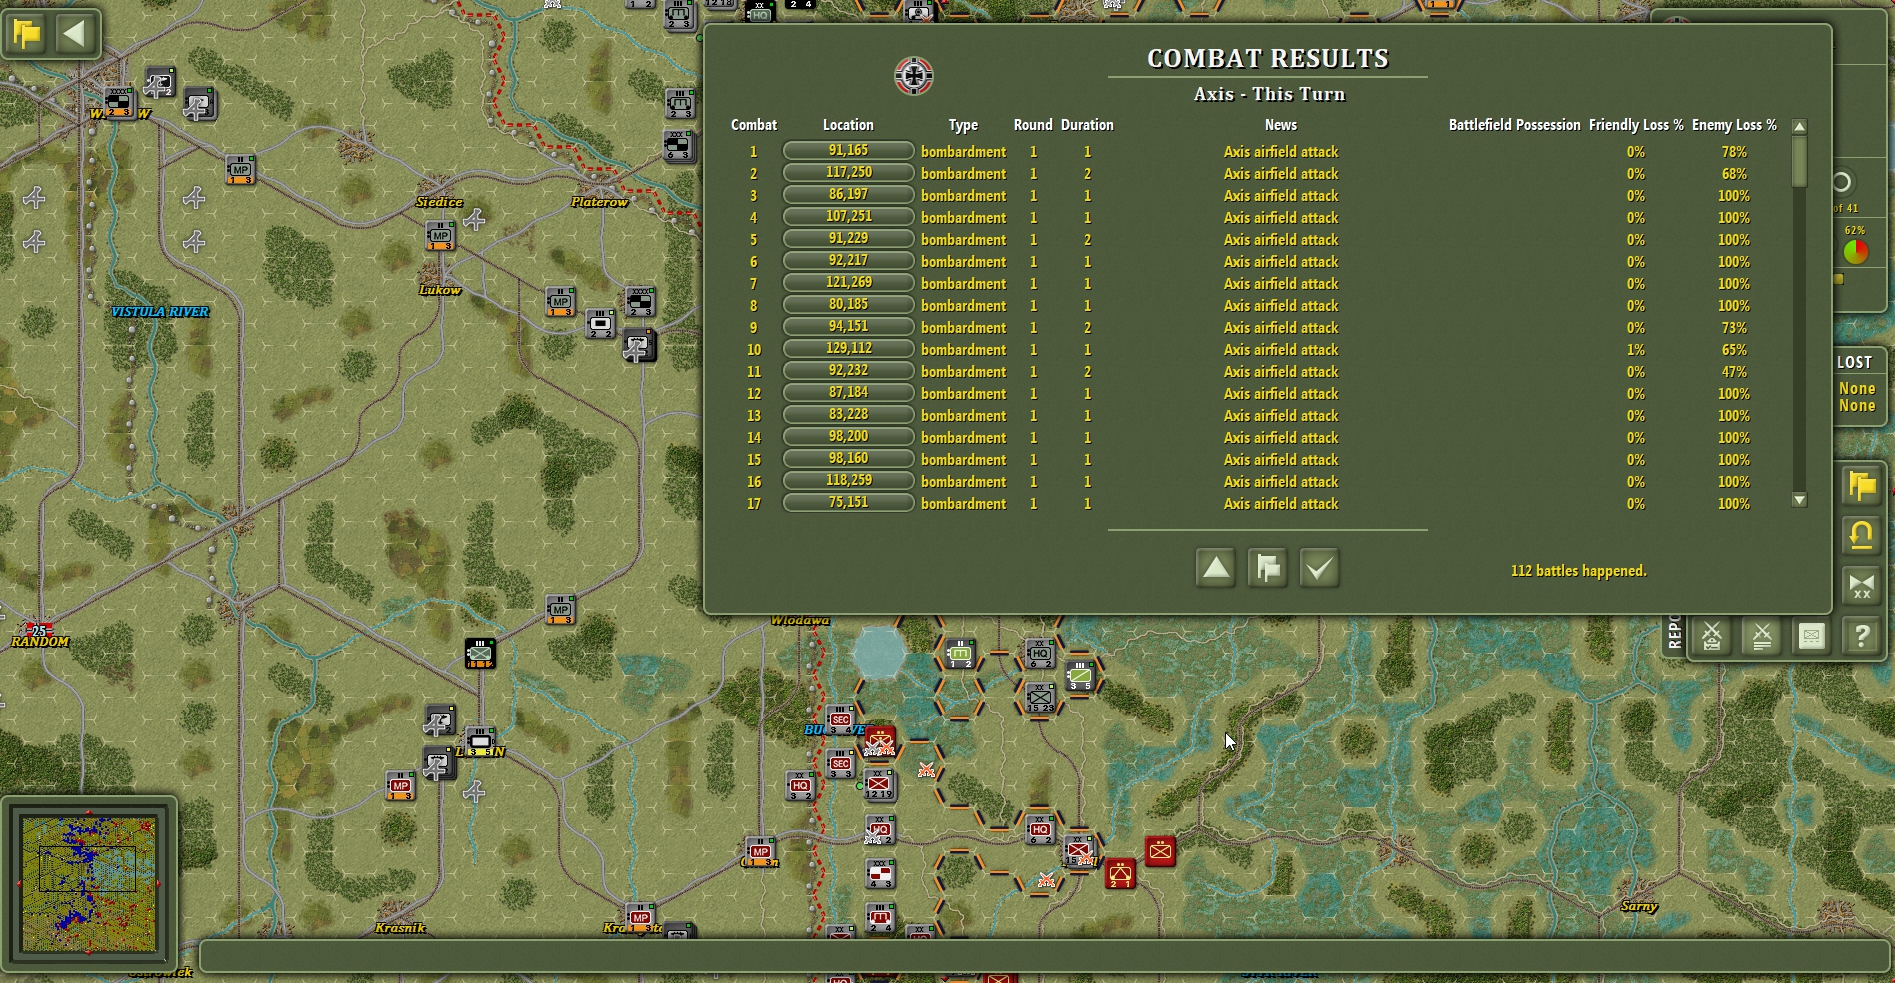Viewport: 1895px width, 983px height.
Task: Click the division XX bowtie icon
Action: pyautogui.click(x=1861, y=586)
